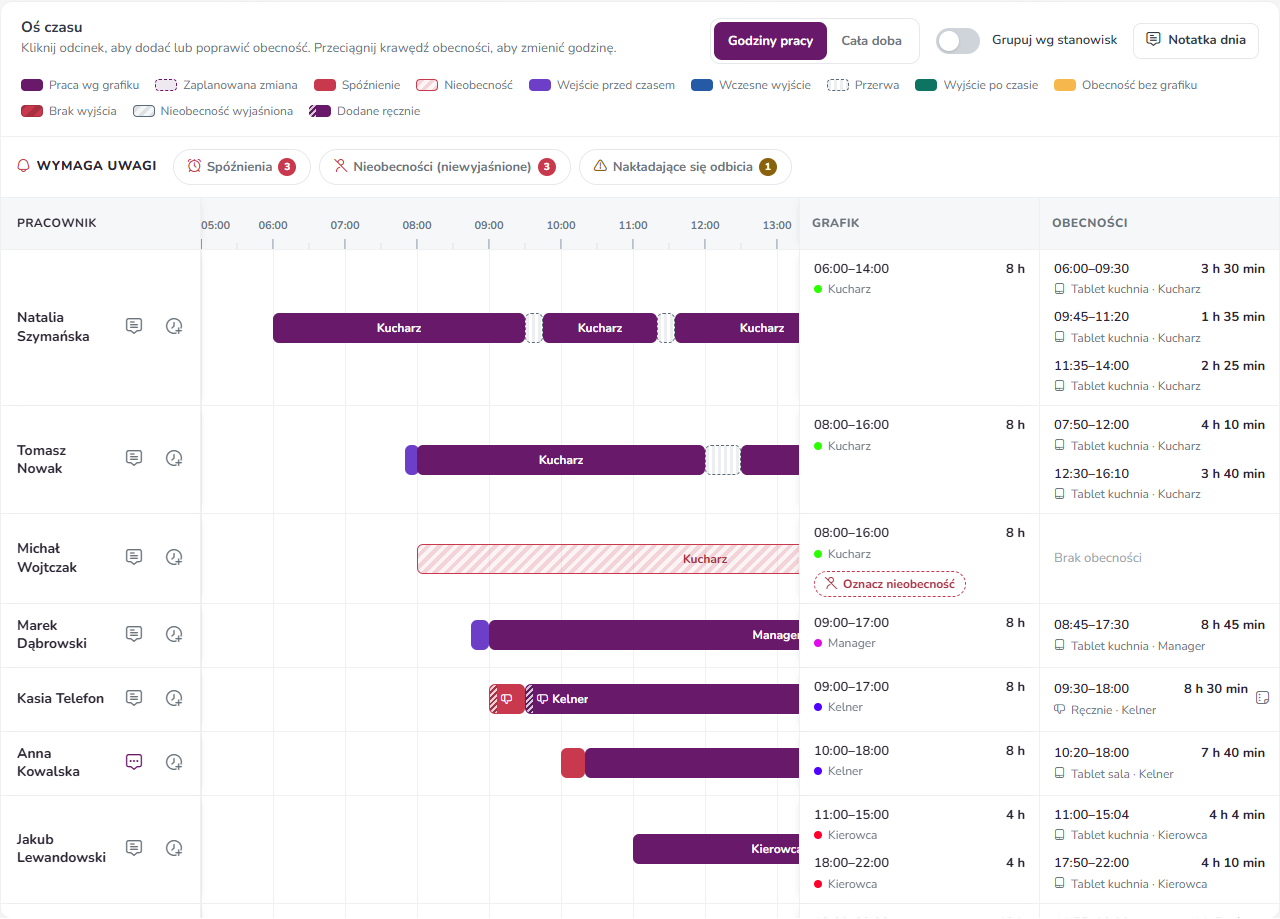Open the sticky note on Kasia's 09:30–18:00 attendance
Screen dimensions: 1280x919
pyautogui.click(x=1262, y=697)
